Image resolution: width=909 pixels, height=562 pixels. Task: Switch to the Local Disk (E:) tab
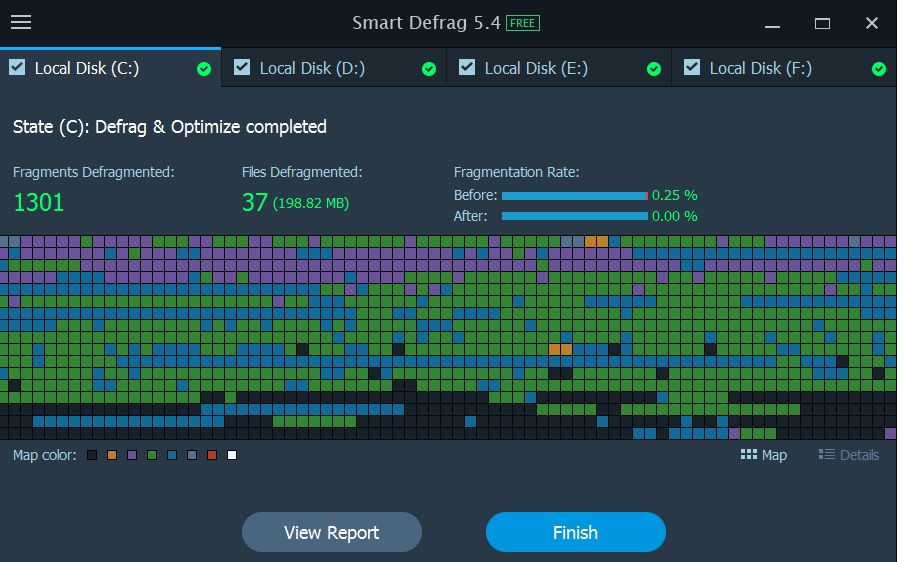click(559, 68)
